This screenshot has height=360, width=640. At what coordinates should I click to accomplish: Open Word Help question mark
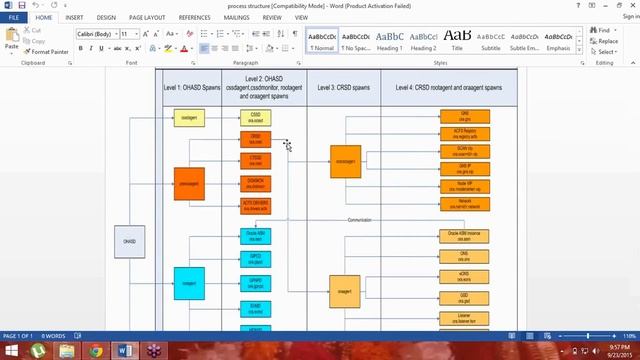[x=578, y=6]
